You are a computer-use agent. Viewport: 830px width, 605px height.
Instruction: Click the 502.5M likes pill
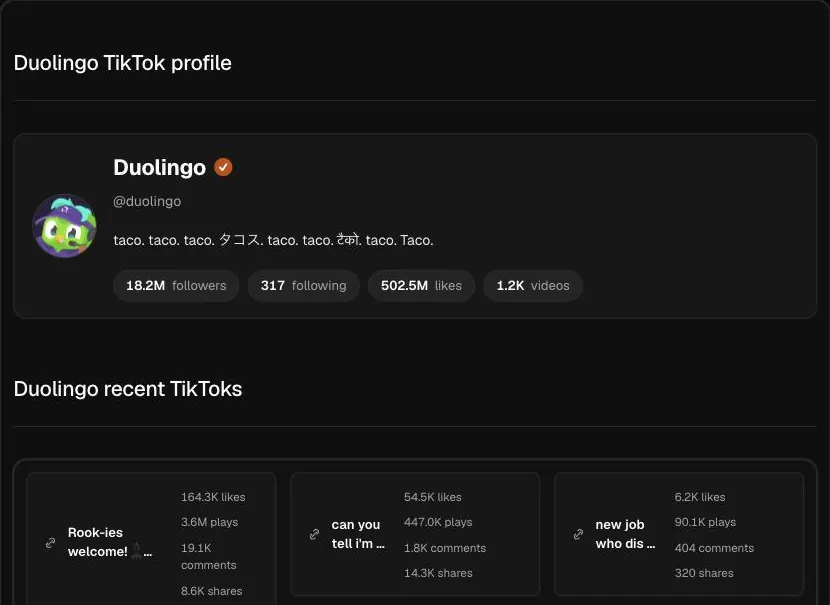pyautogui.click(x=421, y=286)
